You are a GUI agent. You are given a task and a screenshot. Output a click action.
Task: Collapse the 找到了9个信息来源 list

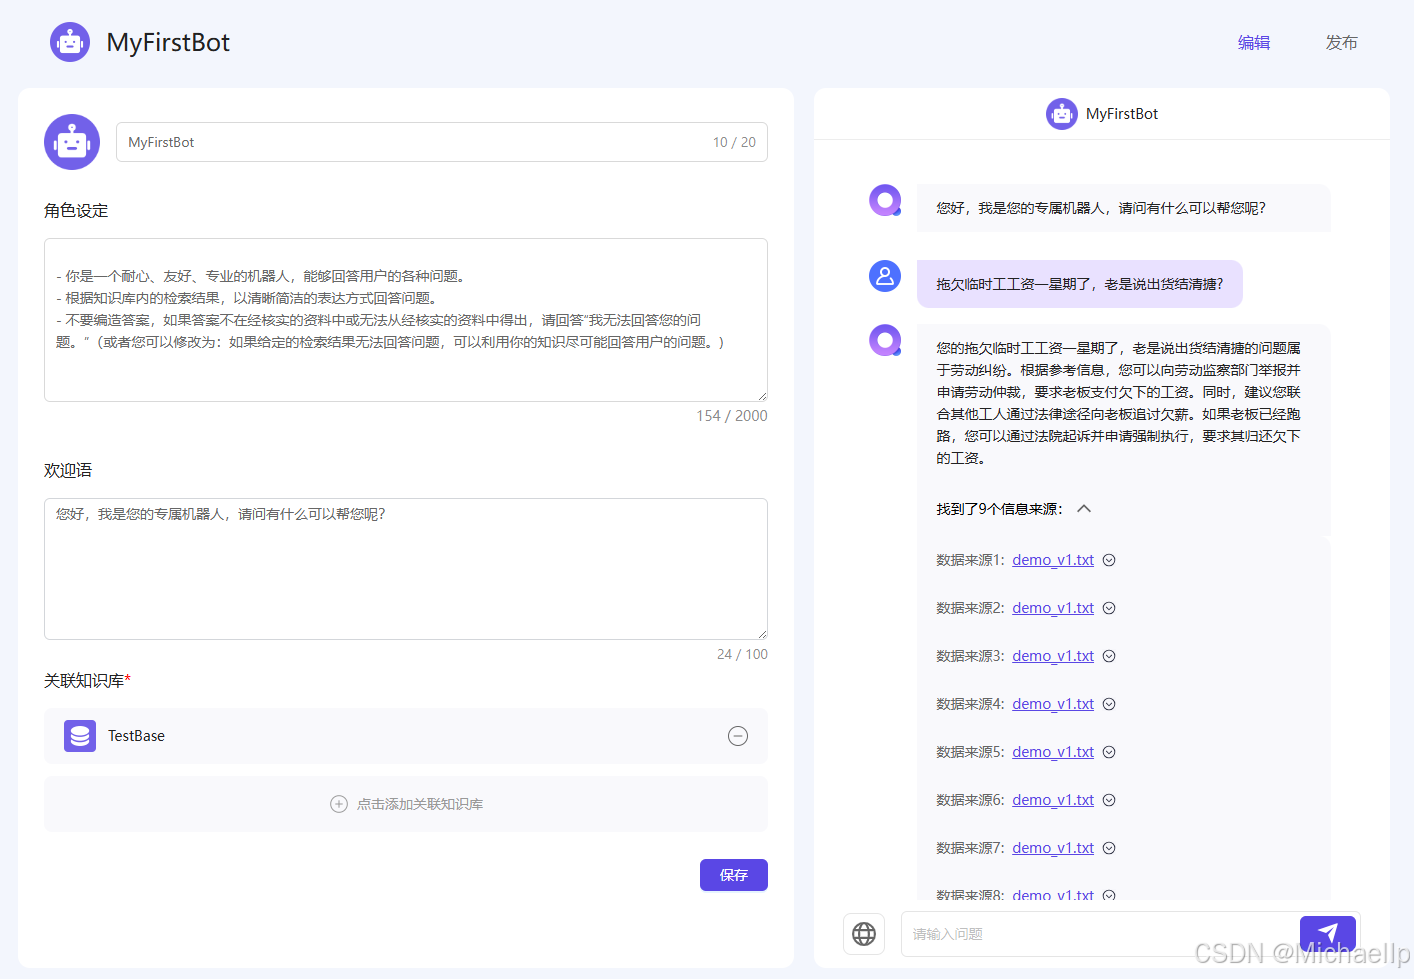pos(1084,509)
